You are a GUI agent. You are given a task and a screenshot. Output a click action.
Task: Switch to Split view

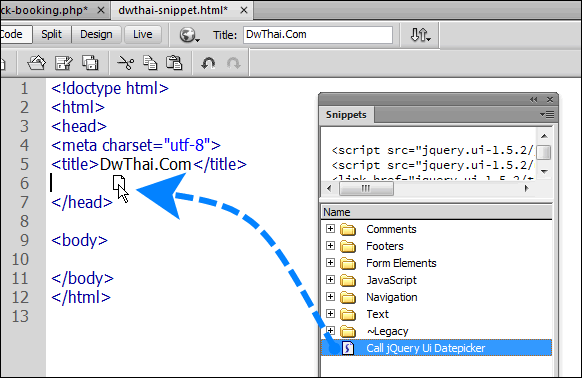[51, 35]
